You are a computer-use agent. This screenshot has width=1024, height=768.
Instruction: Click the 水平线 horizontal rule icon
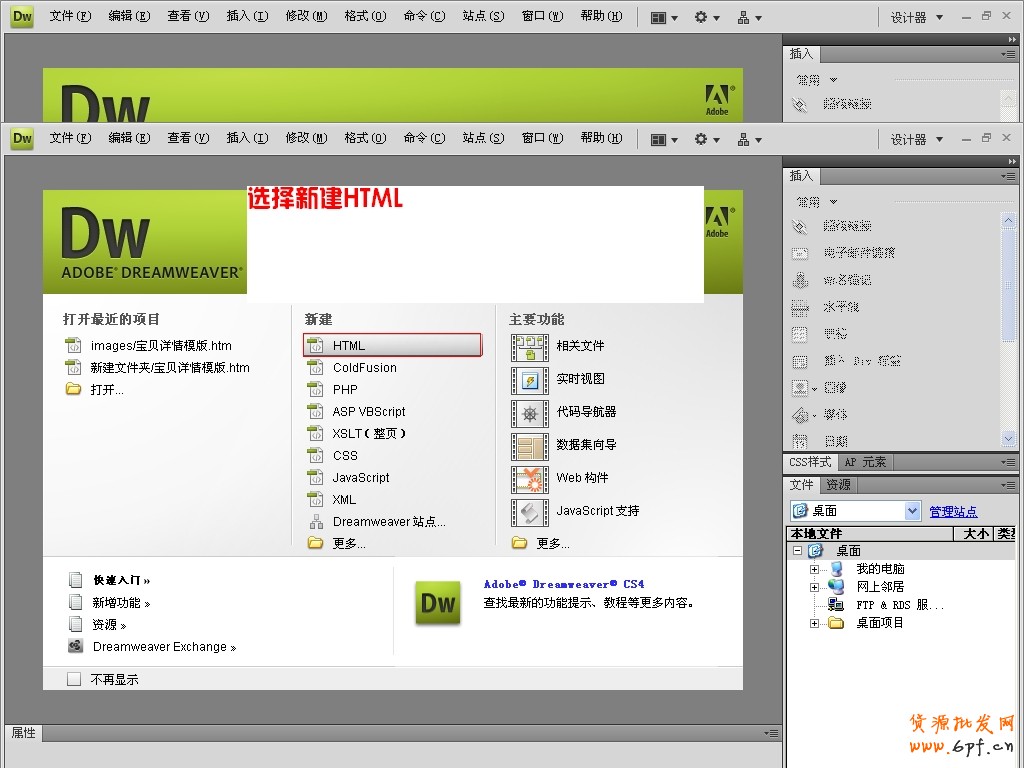[x=799, y=307]
